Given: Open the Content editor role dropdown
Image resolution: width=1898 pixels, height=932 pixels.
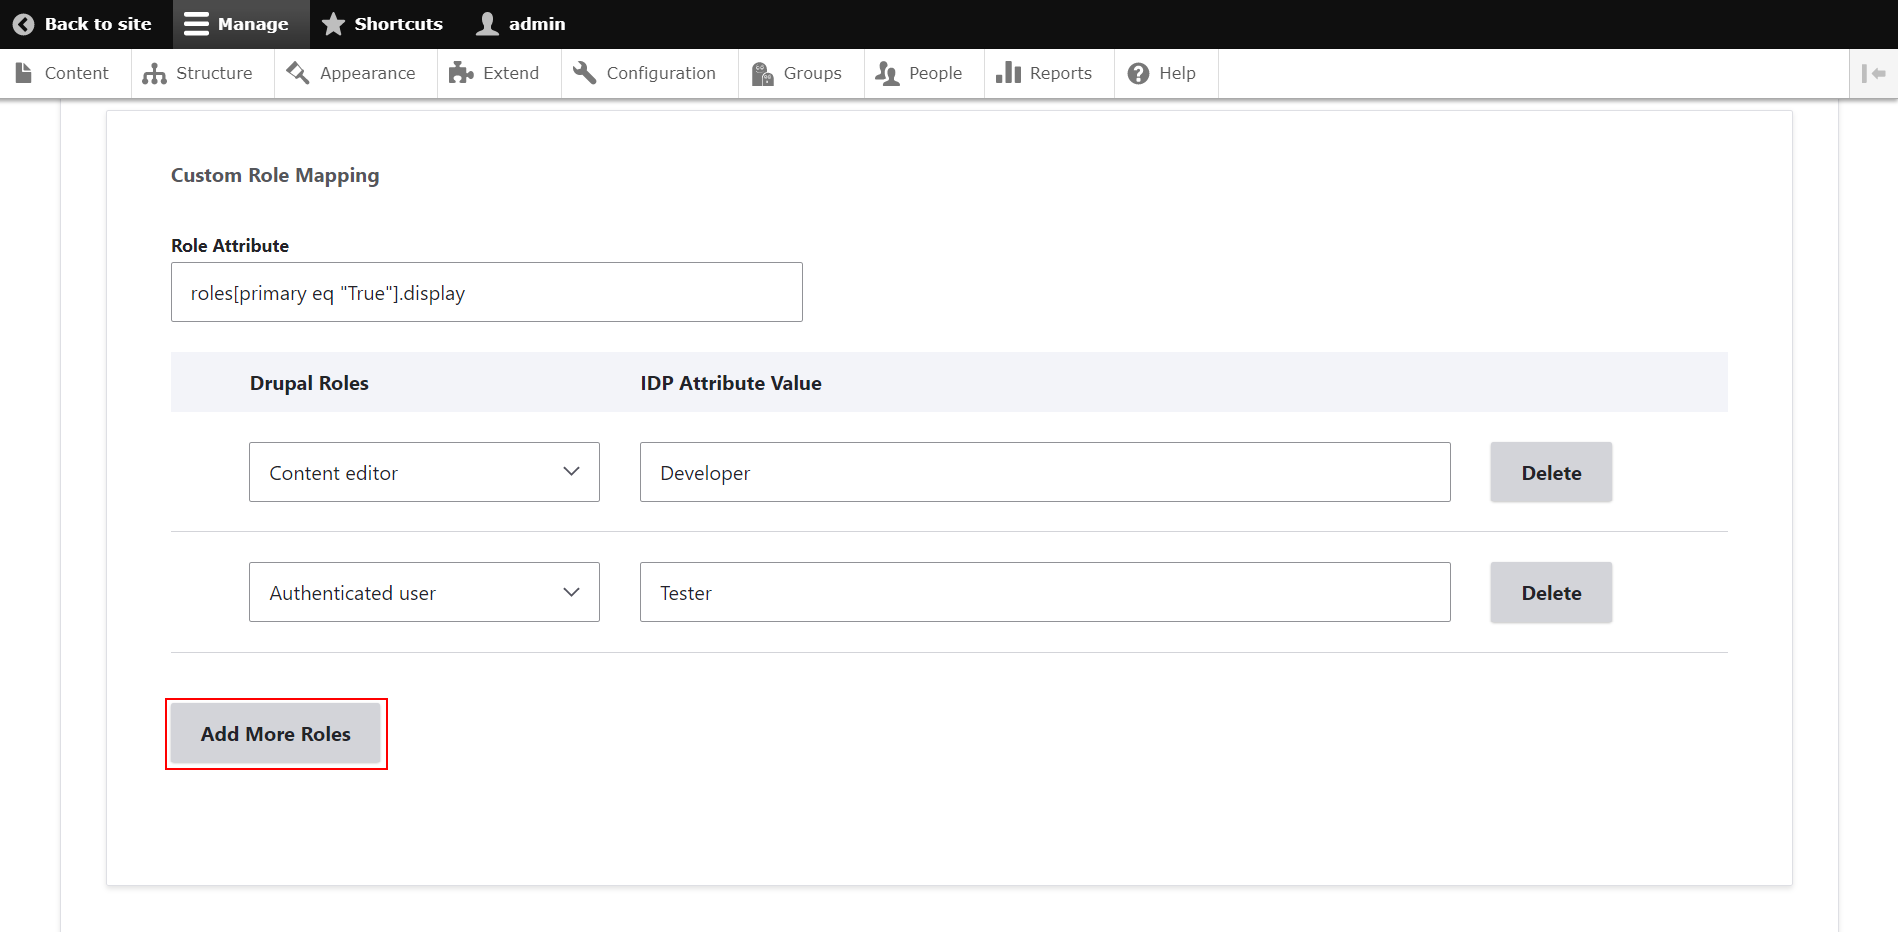Looking at the screenshot, I should tap(423, 472).
